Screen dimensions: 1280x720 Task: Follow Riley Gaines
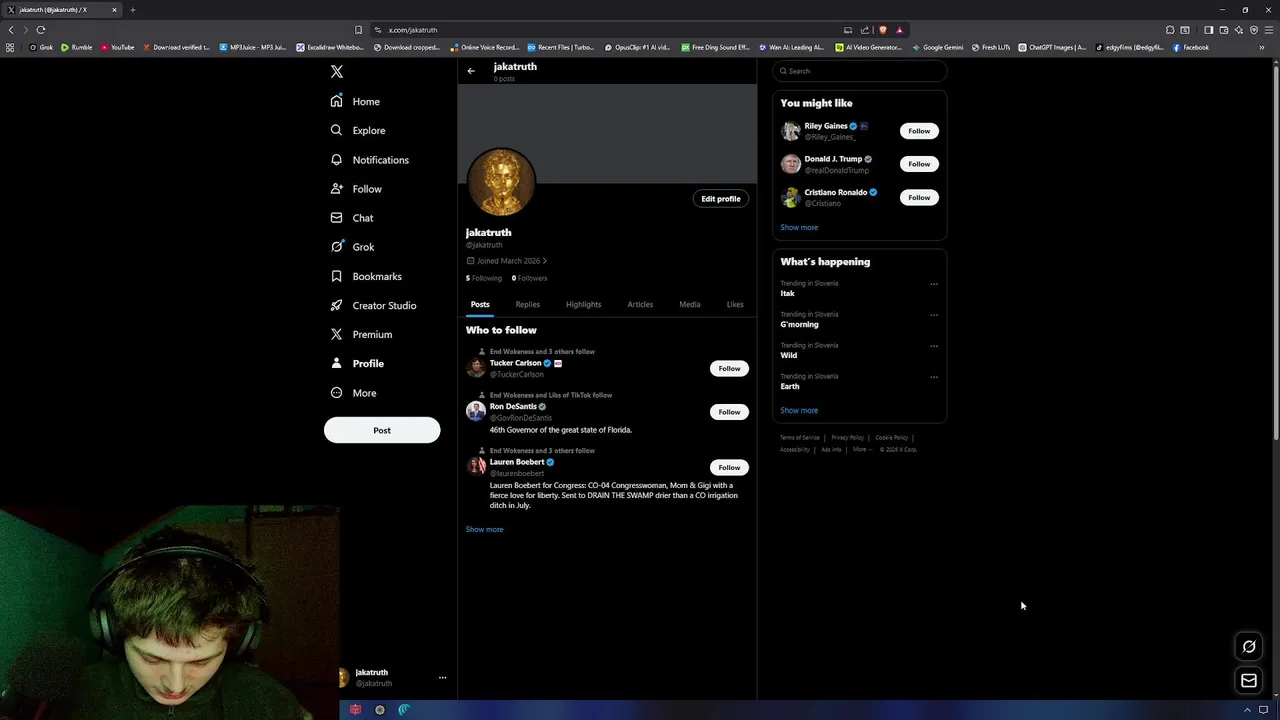pos(919,131)
